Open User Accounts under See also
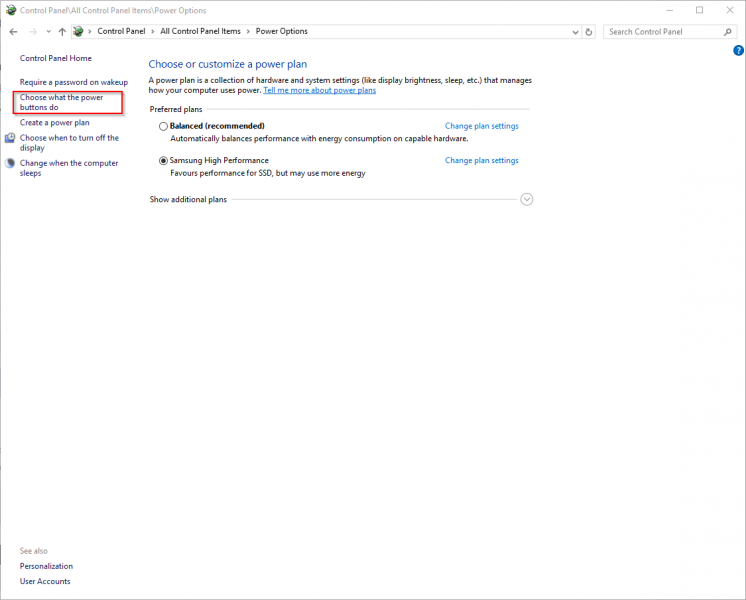Screen dimensions: 746x600 45,581
